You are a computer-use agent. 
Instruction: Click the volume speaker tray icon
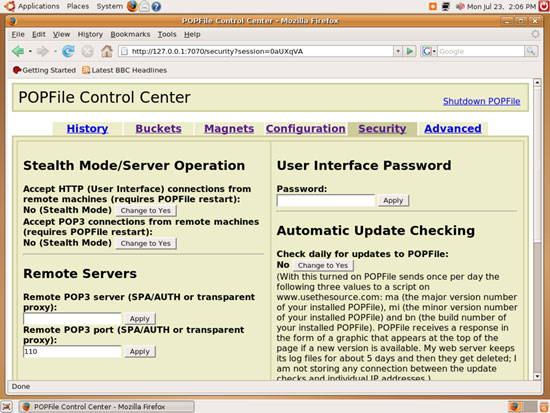point(460,6)
